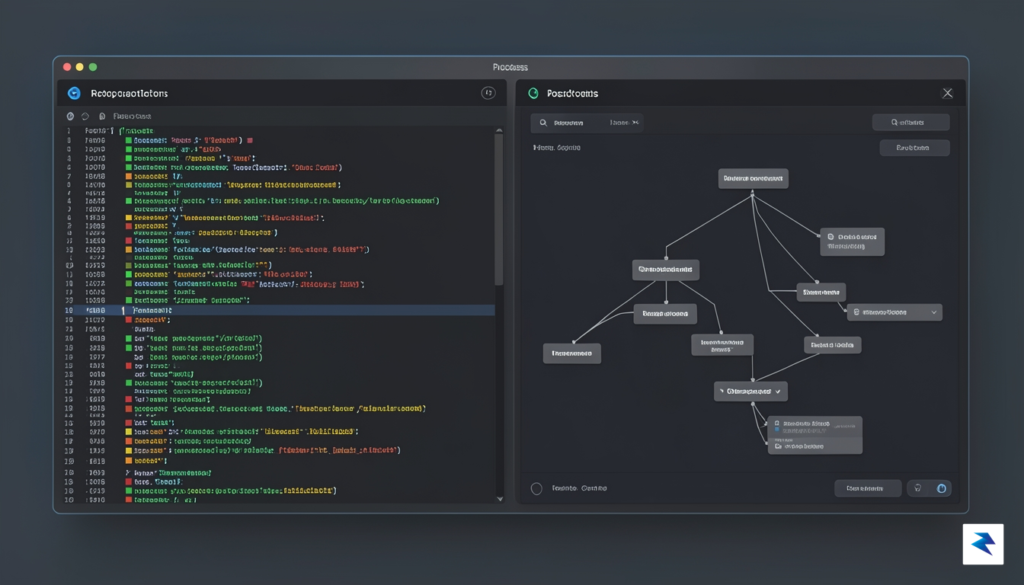Click the button with magnifier icon beside search row
The height and width of the screenshot is (585, 1024).
tap(910, 123)
